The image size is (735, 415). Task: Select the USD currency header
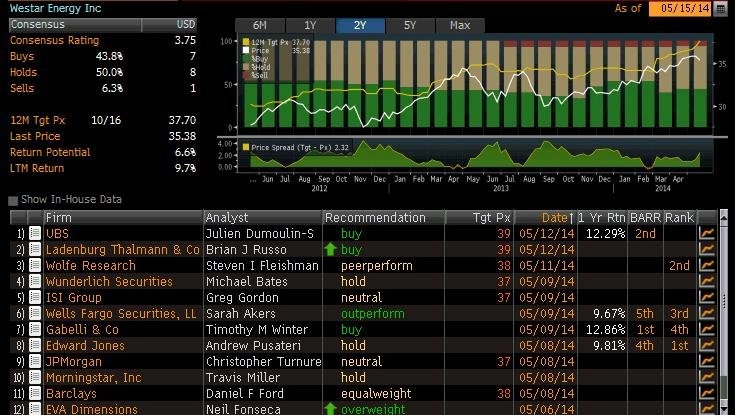(169, 24)
